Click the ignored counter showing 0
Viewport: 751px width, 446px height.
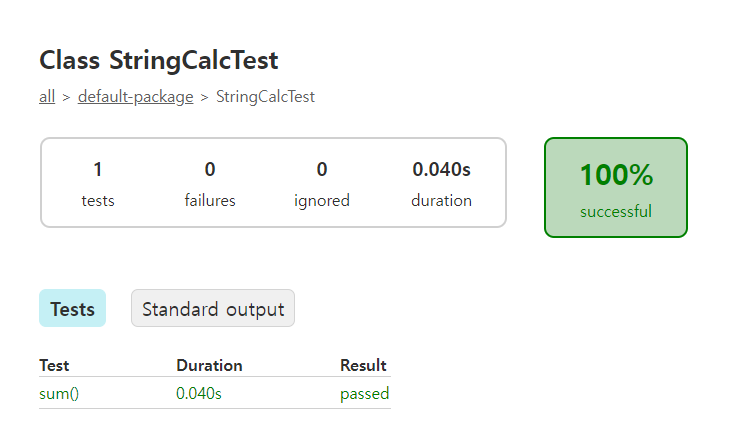pos(322,170)
